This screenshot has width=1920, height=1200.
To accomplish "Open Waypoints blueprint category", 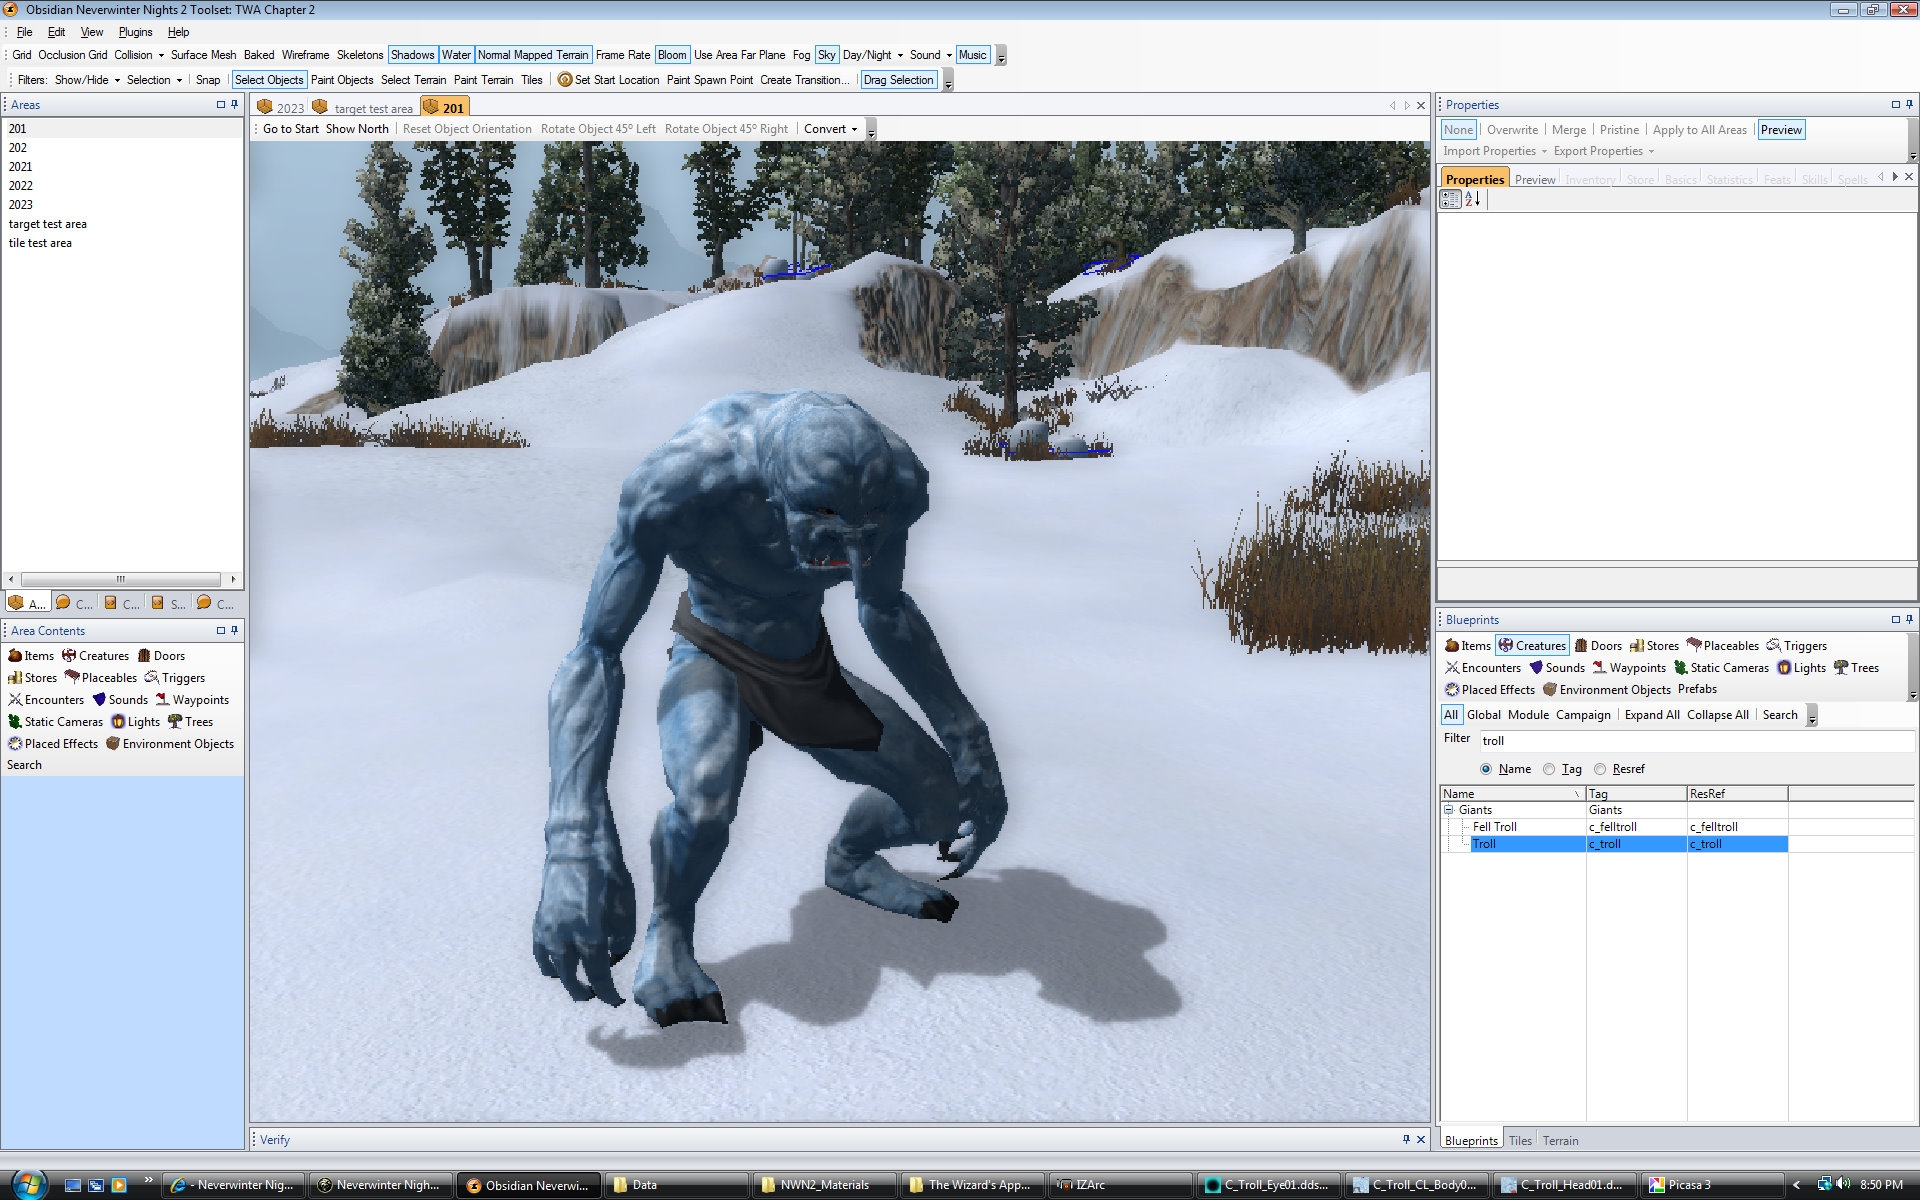I will coord(1628,668).
